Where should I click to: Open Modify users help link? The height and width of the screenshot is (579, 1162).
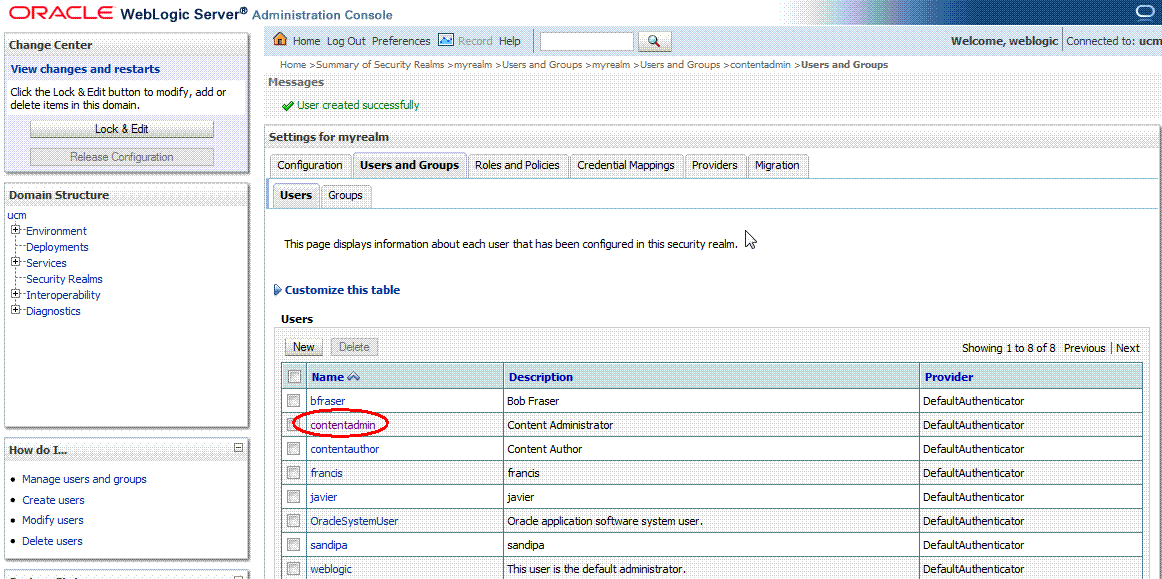(x=53, y=520)
